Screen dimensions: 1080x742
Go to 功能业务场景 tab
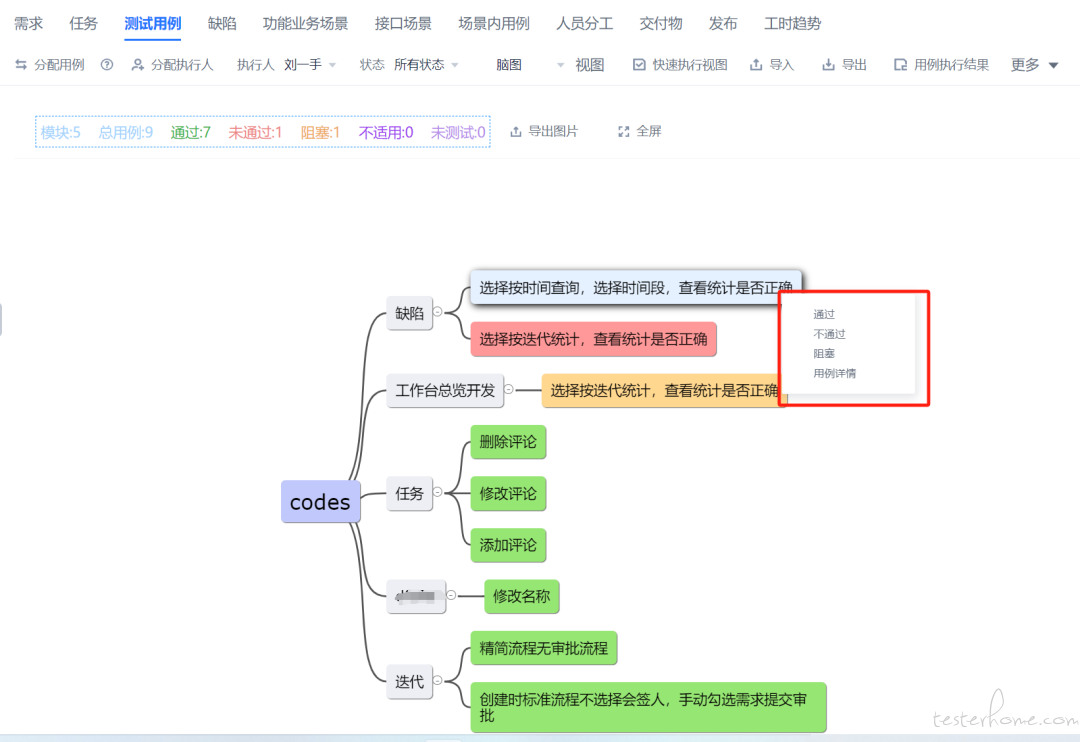click(x=305, y=23)
